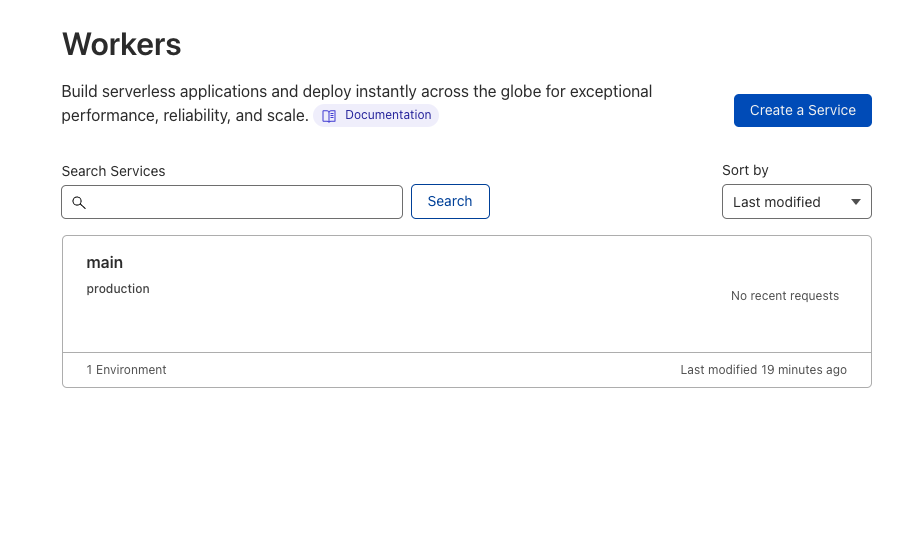
Task: Click the "1 Environment" footer text
Action: pos(126,370)
